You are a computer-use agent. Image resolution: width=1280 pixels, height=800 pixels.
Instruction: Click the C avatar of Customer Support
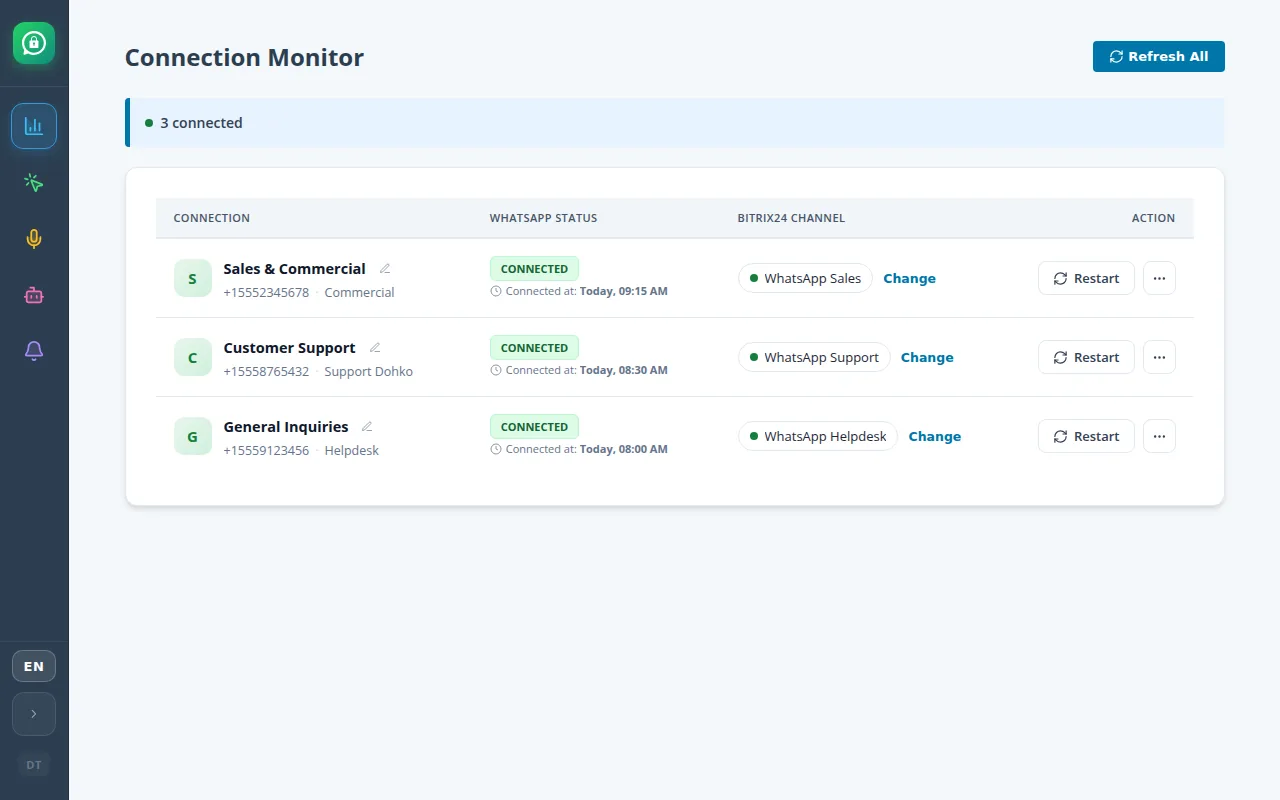(x=193, y=357)
